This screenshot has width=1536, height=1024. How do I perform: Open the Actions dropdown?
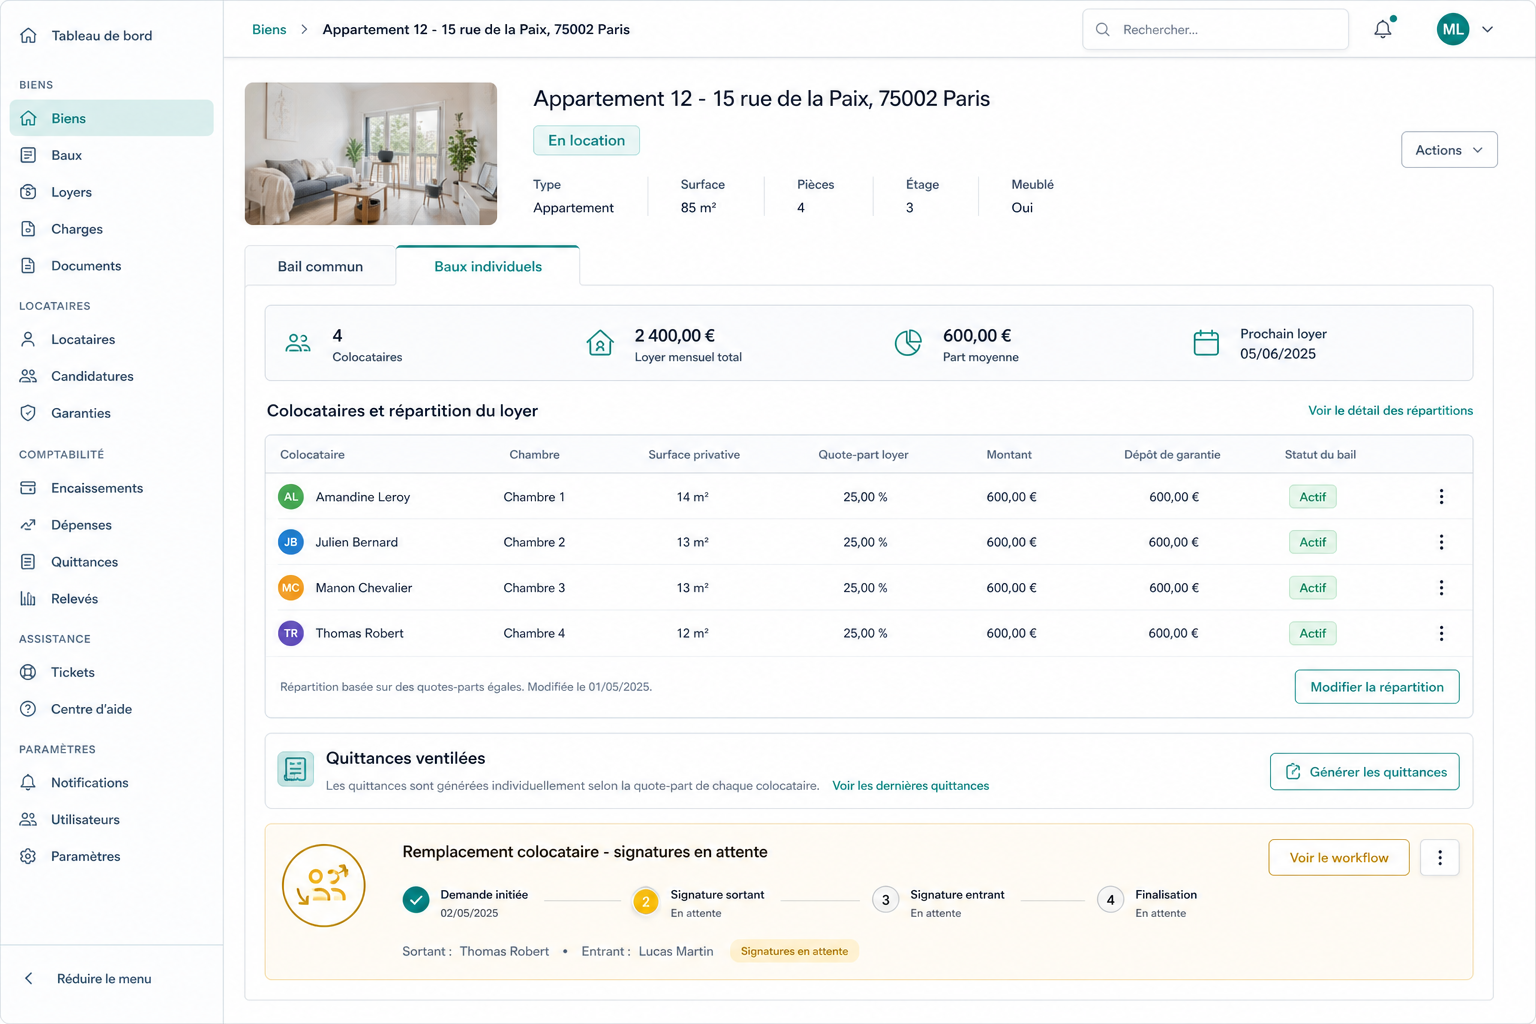coord(1449,150)
